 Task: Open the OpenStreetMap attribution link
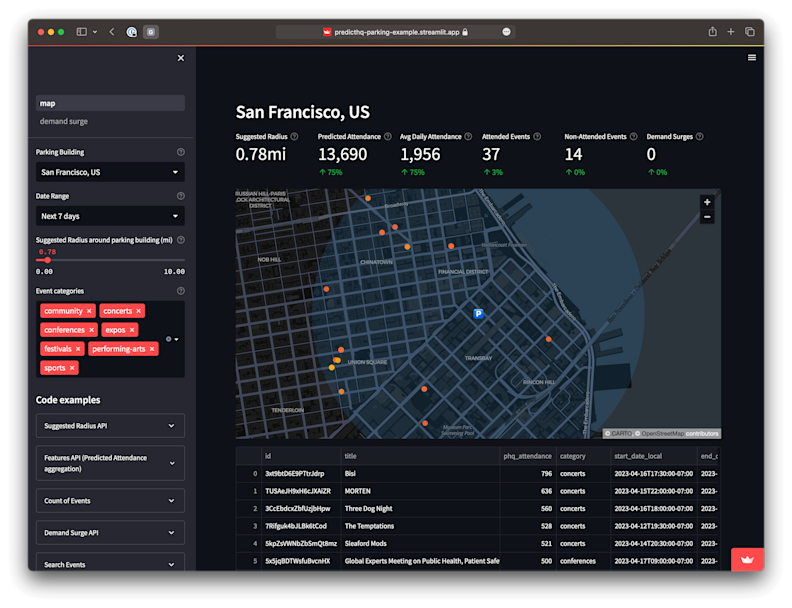click(x=662, y=434)
